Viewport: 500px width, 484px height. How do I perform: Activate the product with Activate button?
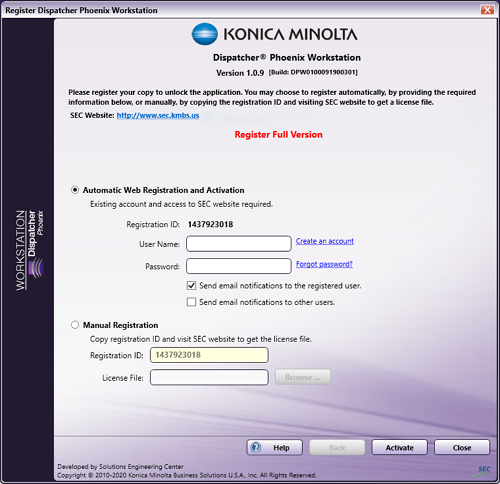399,447
